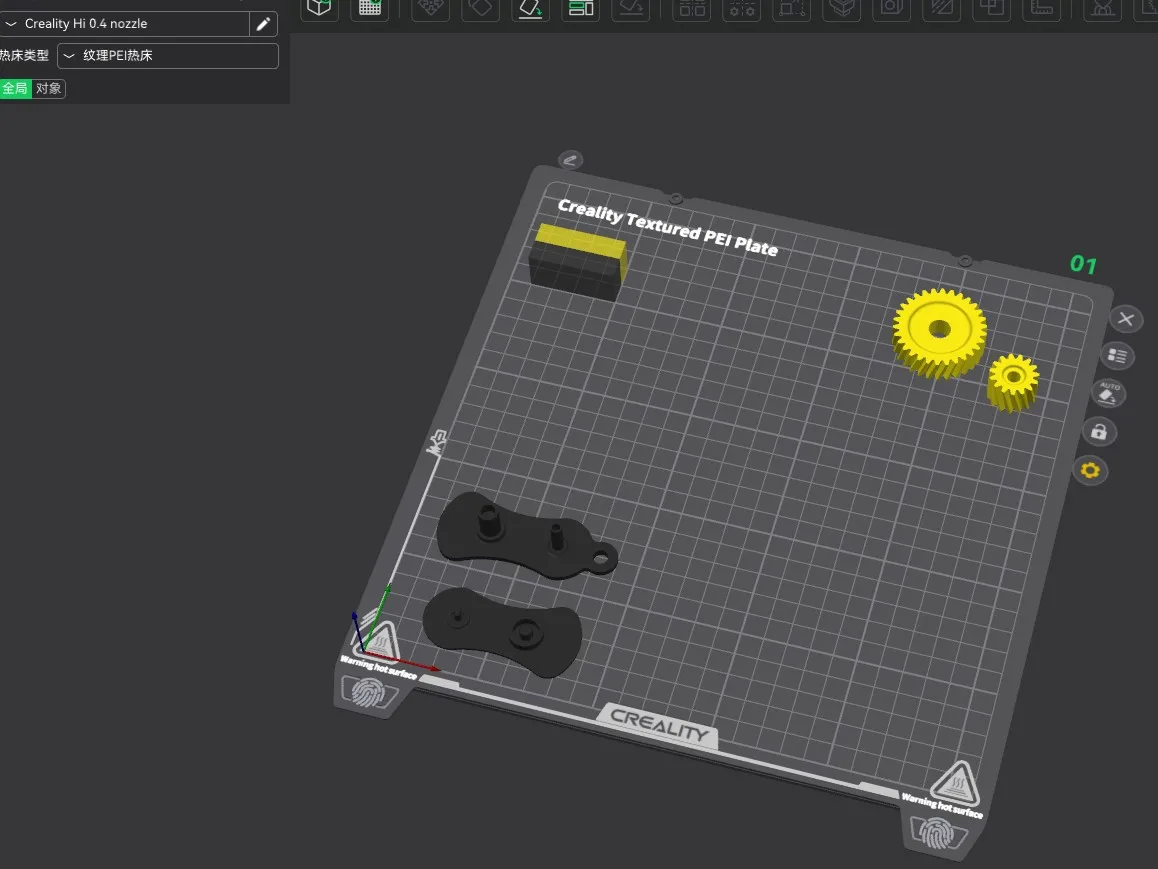
Task: Open the 纹理PEI热床 bed type dropdown
Action: click(168, 55)
